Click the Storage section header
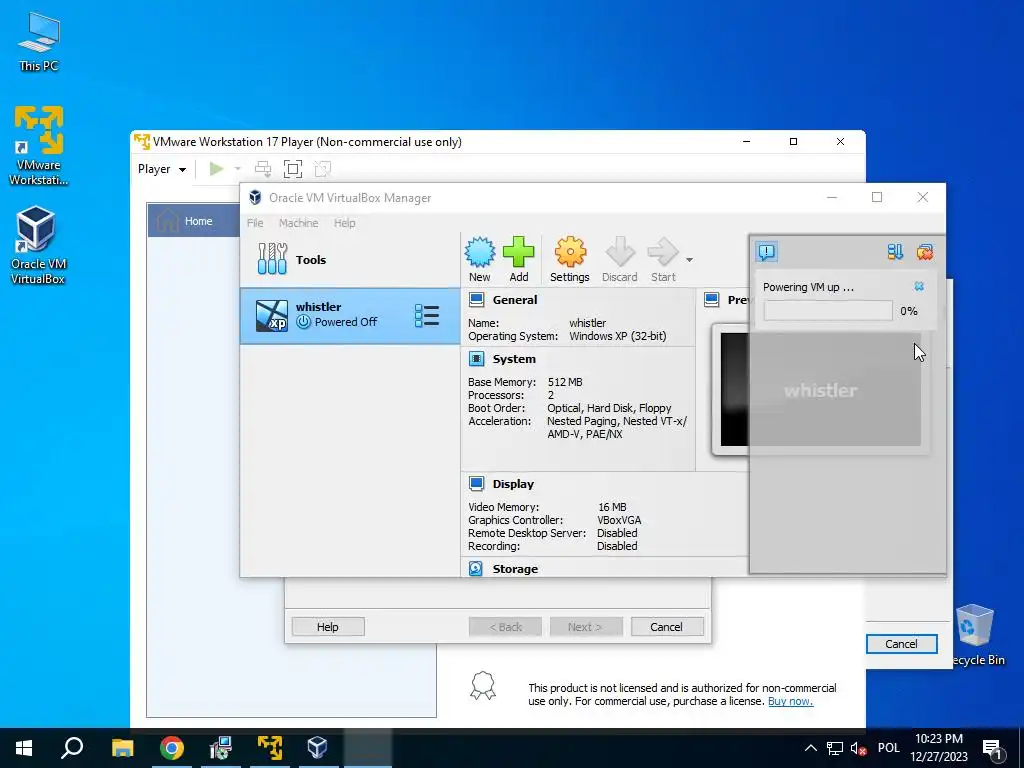The width and height of the screenshot is (1024, 768). [x=515, y=569]
